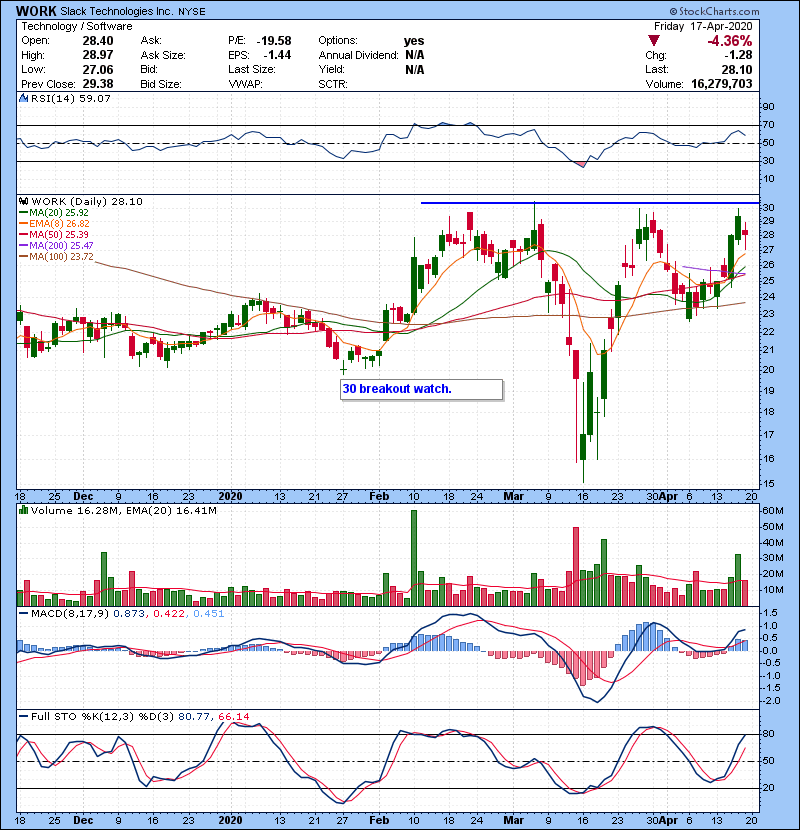This screenshot has width=800, height=830.
Task: Click the Prev Close value 29.38
Action: pos(98,84)
